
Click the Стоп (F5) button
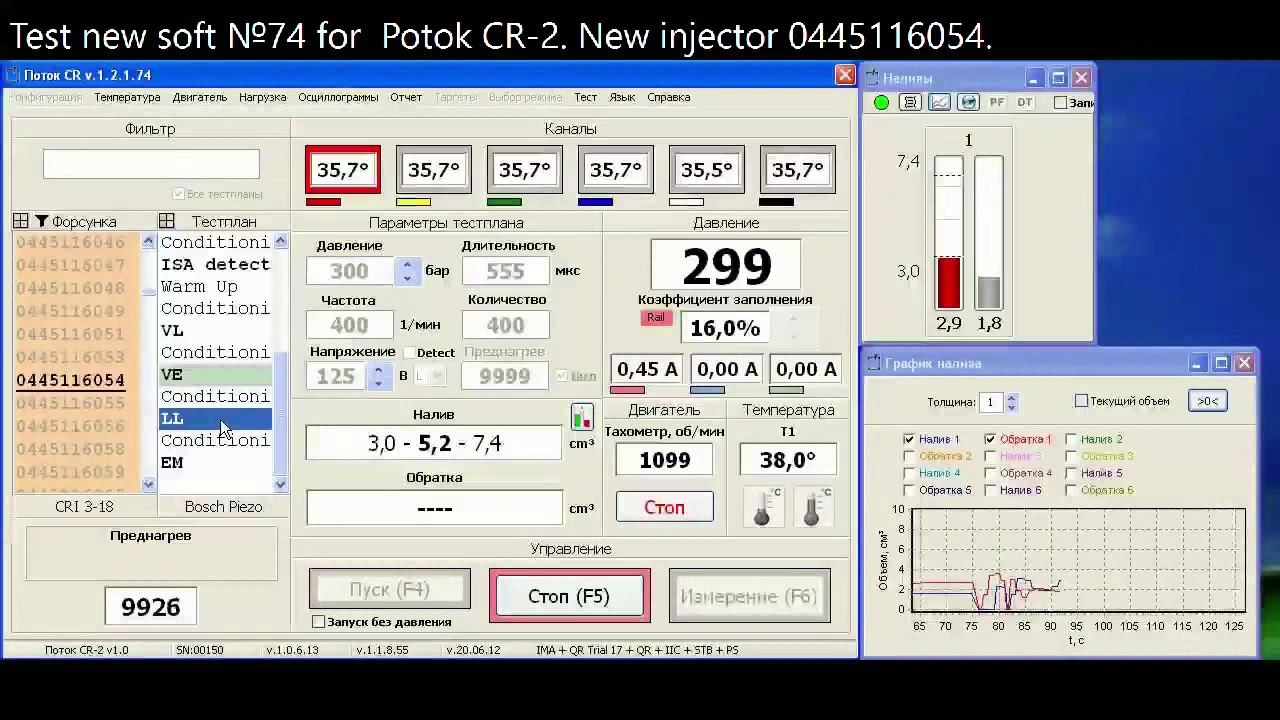click(569, 596)
